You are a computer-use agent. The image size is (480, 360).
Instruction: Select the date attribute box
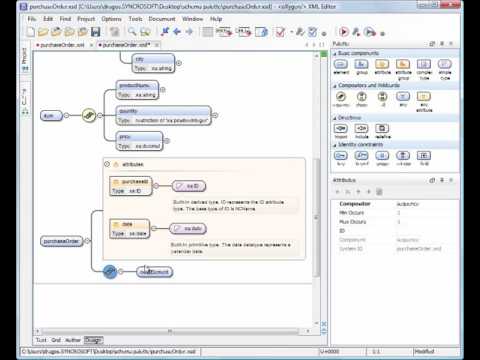click(x=130, y=229)
